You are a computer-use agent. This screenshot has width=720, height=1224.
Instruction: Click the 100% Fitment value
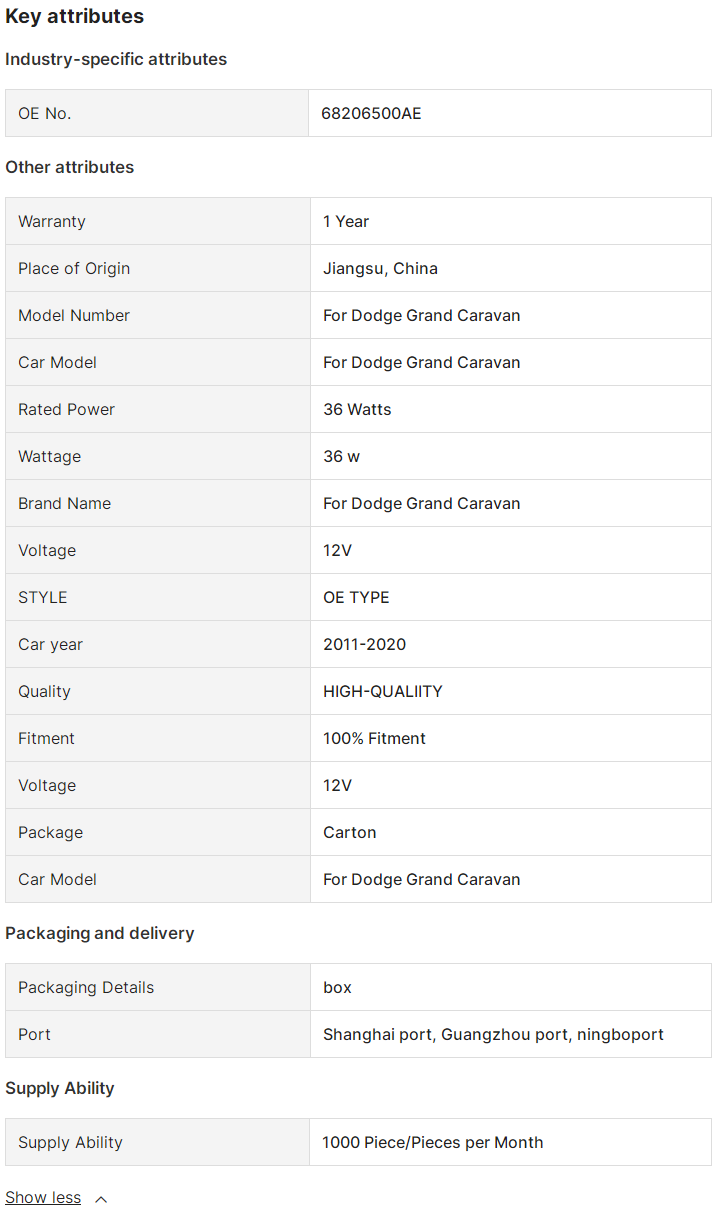point(374,738)
